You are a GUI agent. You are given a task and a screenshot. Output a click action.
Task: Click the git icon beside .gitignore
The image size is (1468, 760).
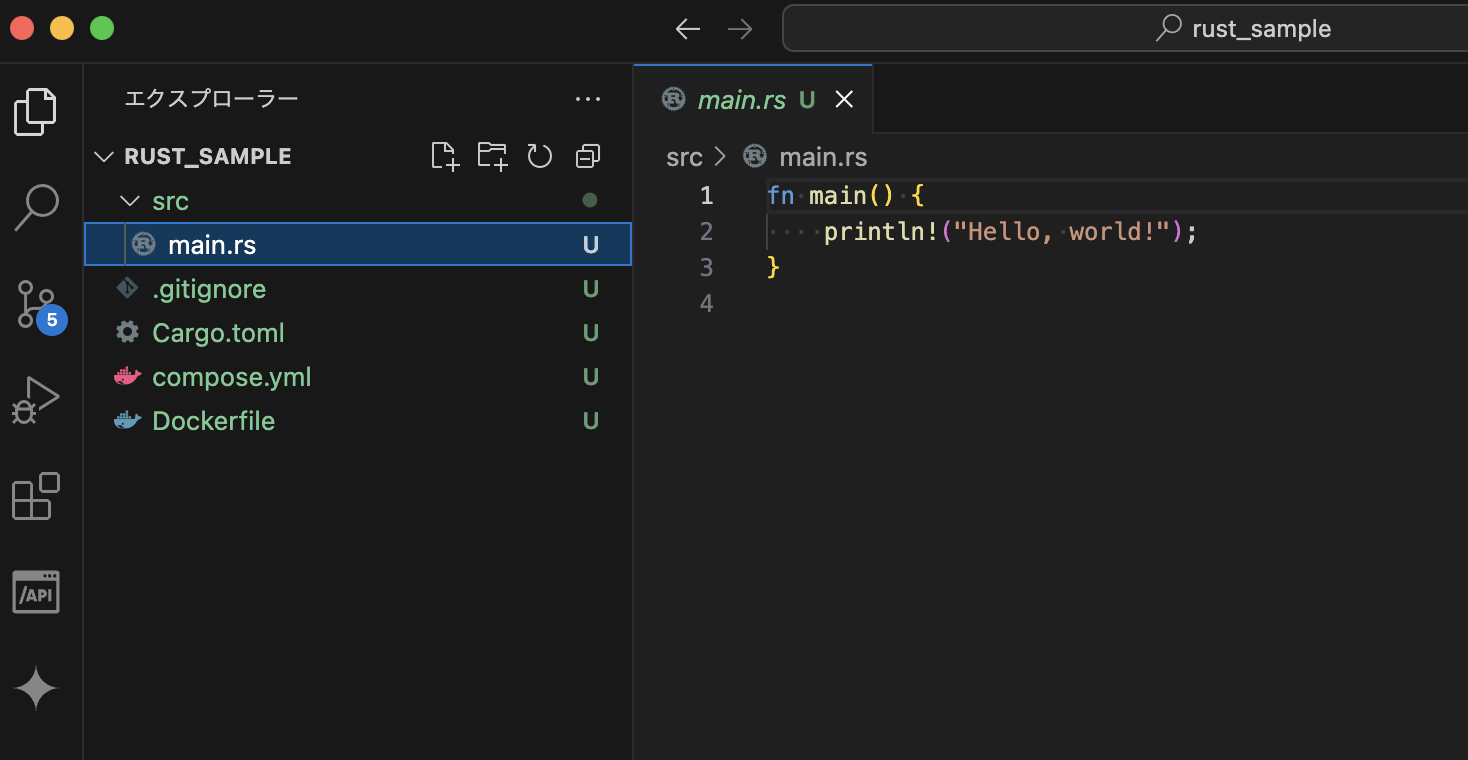tap(127, 288)
